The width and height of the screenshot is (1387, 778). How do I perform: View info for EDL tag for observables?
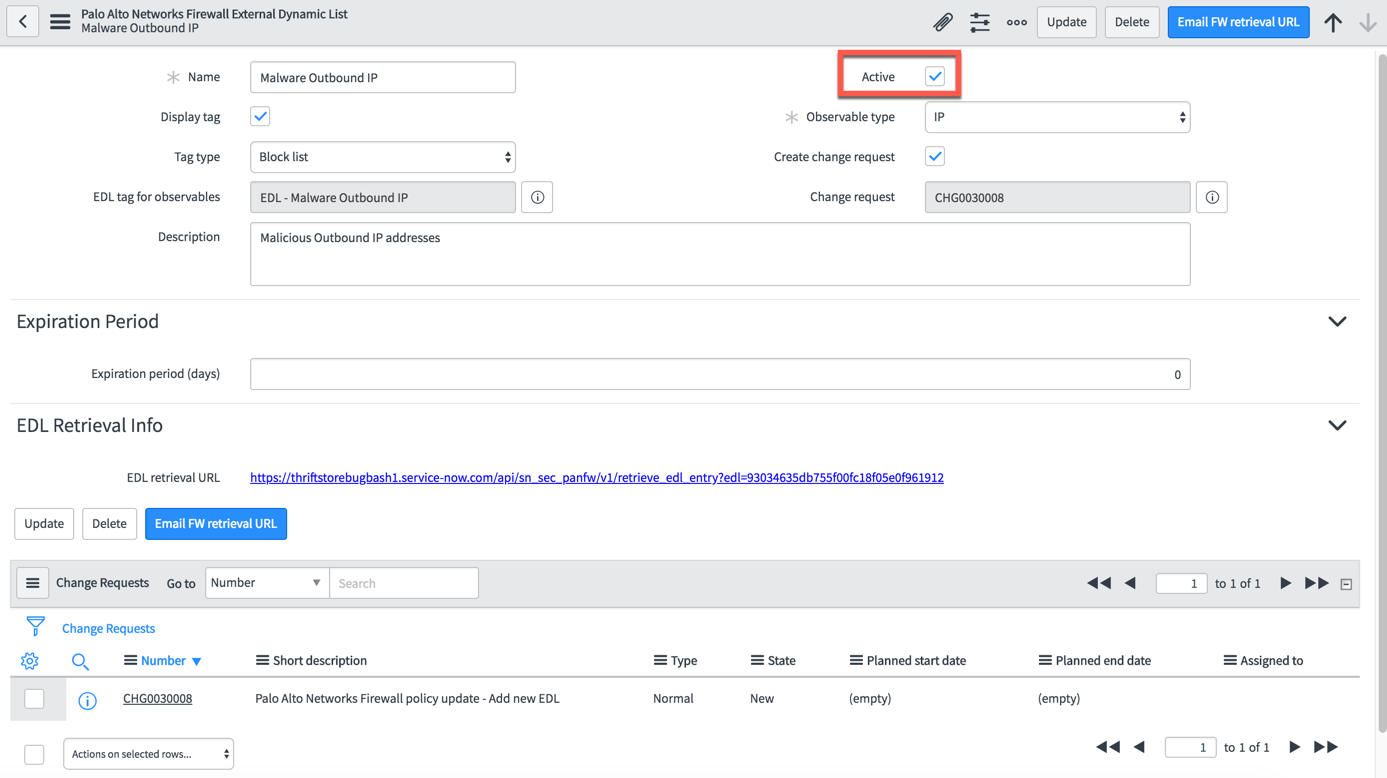pyautogui.click(x=537, y=197)
